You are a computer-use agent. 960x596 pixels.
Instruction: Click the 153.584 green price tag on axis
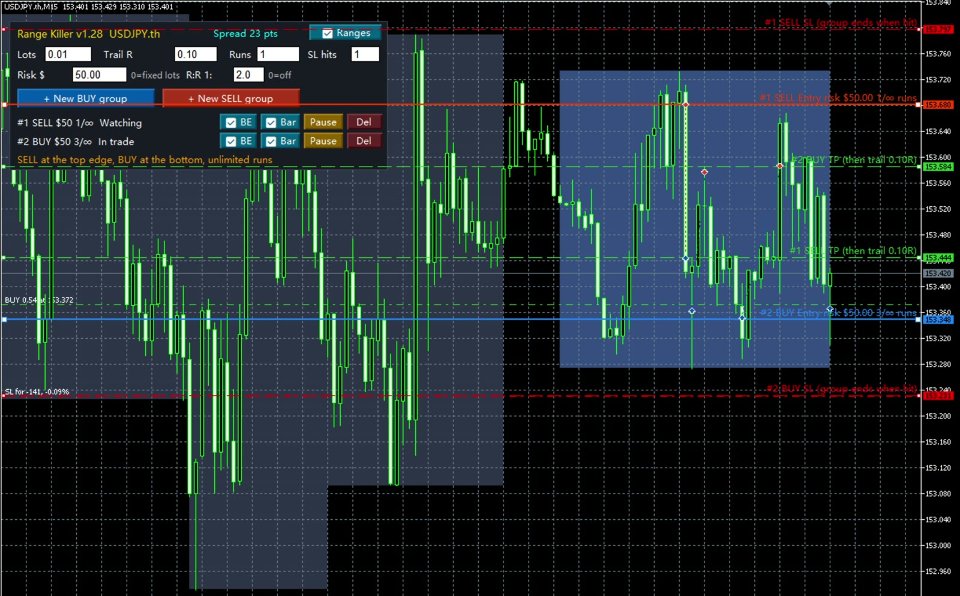[937, 167]
